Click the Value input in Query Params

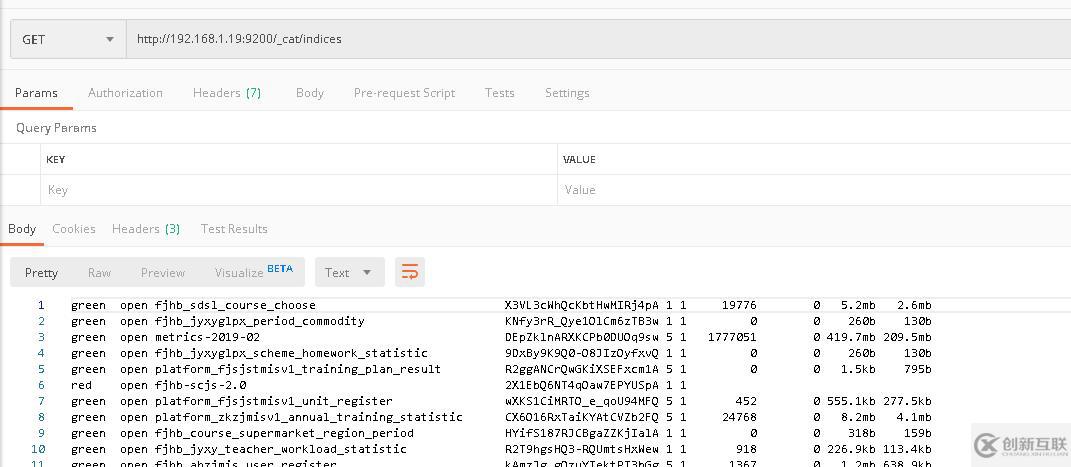[x=814, y=190]
